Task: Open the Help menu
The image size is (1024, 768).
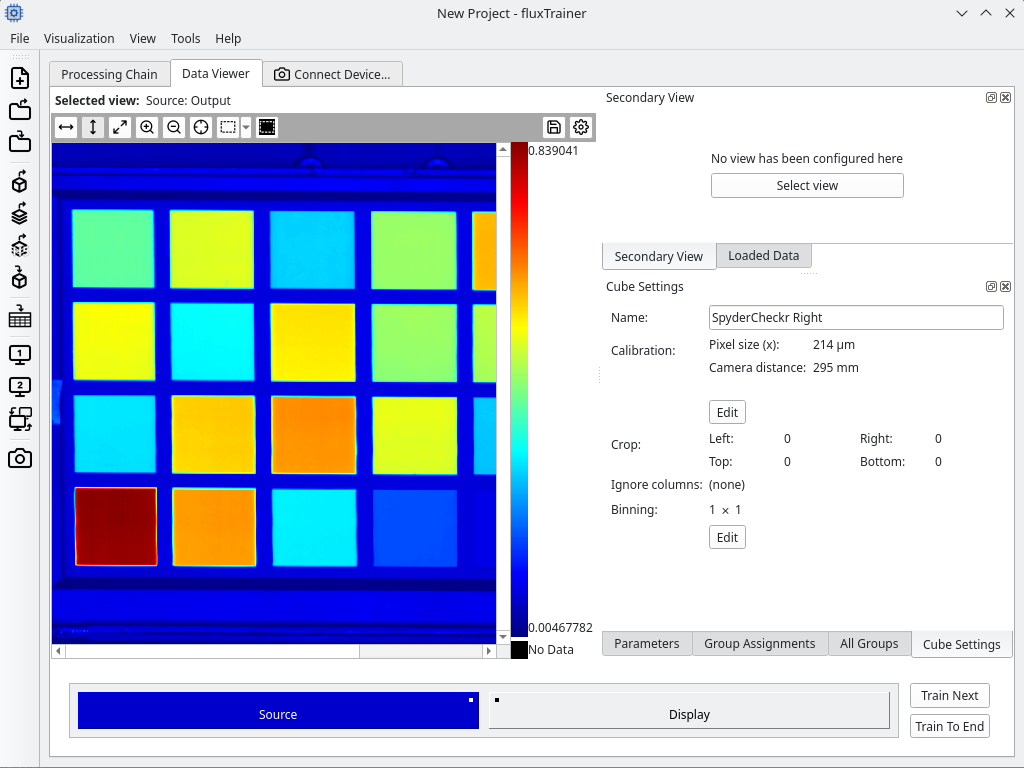Action: coord(228,39)
